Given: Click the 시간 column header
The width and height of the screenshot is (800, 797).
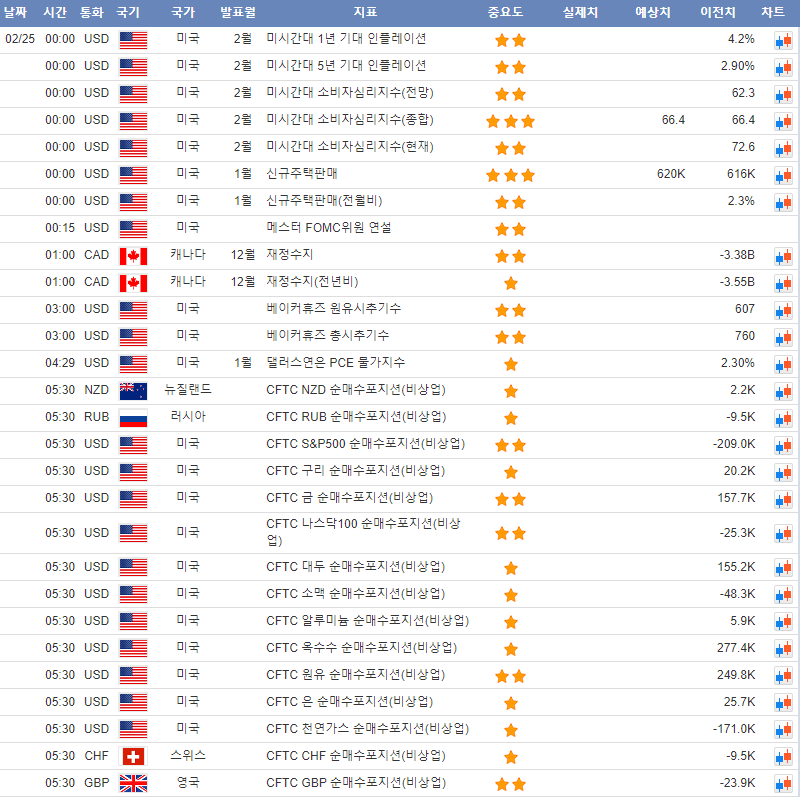Looking at the screenshot, I should point(55,13).
